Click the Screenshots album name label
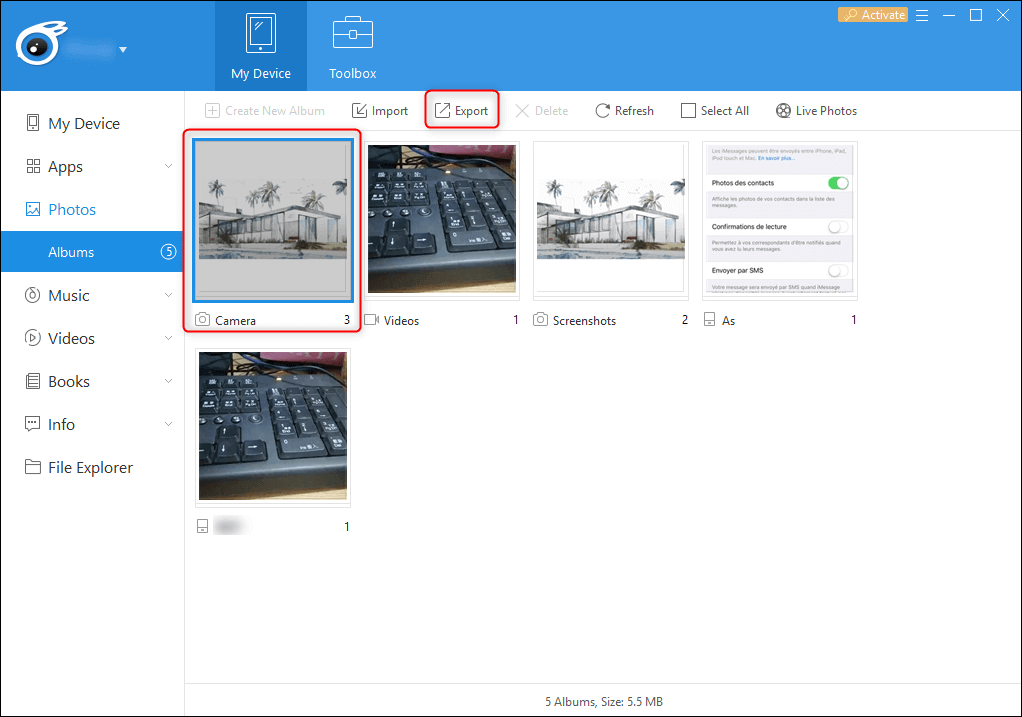This screenshot has width=1022, height=717. (584, 321)
